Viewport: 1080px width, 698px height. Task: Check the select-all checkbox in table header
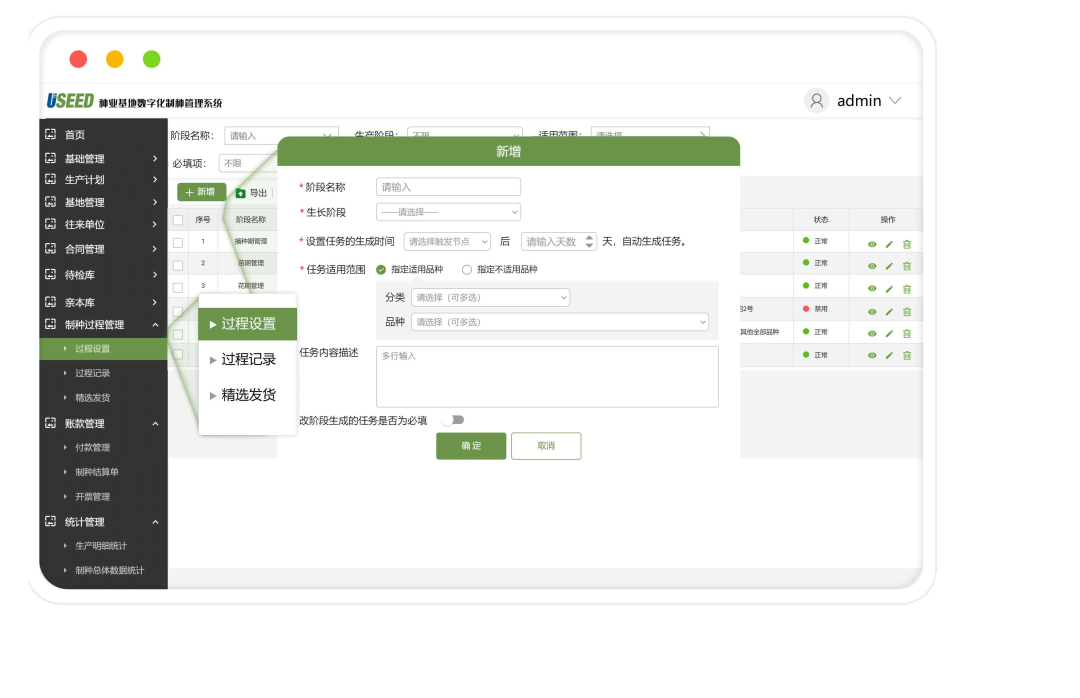click(x=178, y=220)
